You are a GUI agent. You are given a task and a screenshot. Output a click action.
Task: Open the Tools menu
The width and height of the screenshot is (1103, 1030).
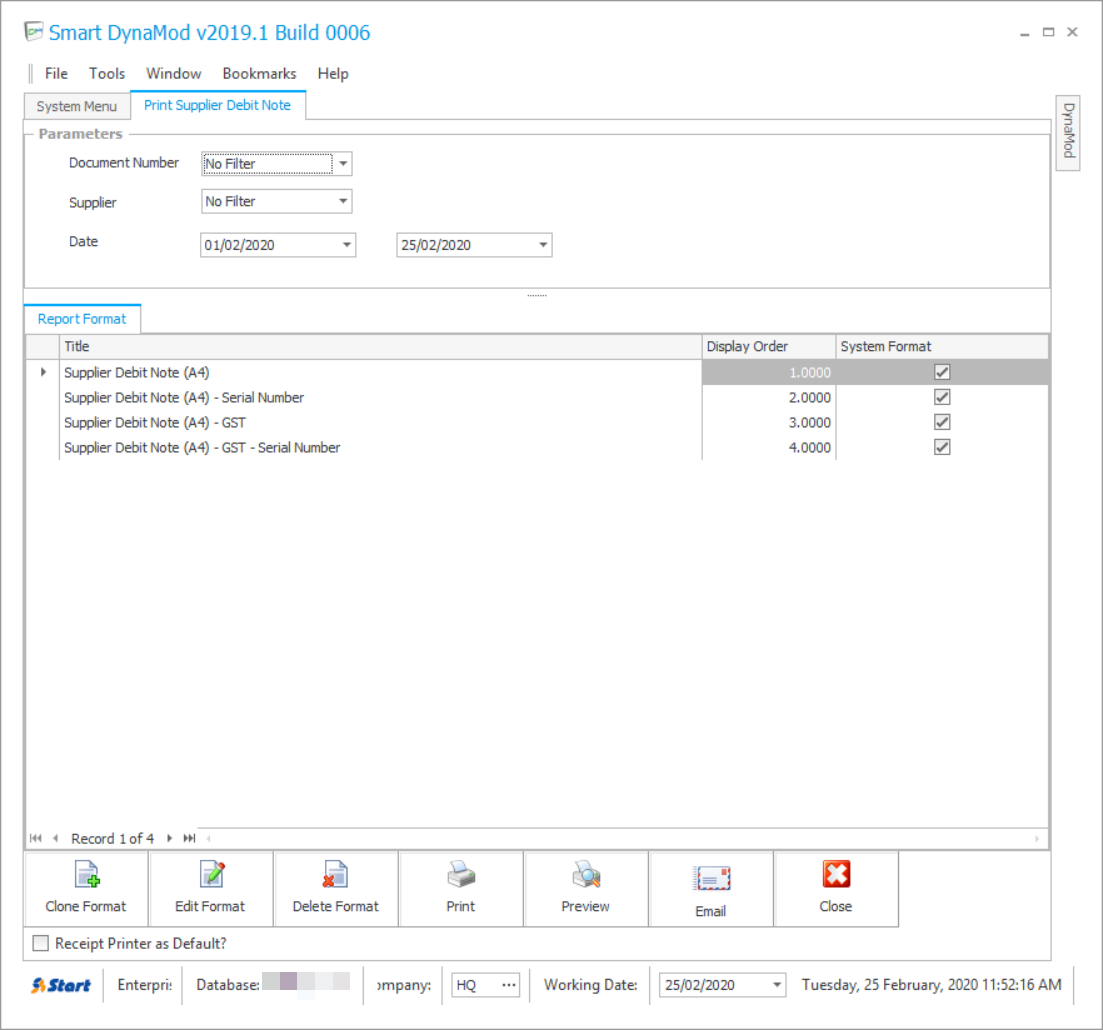pyautogui.click(x=107, y=74)
